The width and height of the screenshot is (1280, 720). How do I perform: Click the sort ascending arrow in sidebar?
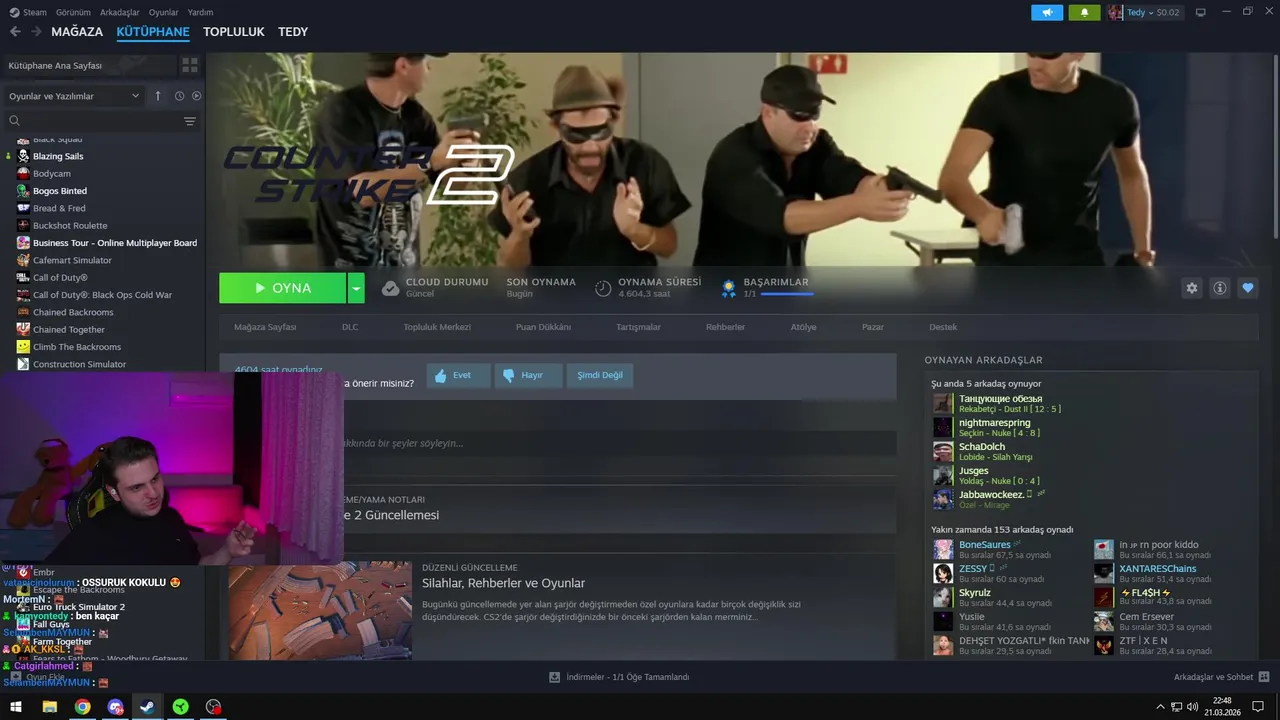157,96
